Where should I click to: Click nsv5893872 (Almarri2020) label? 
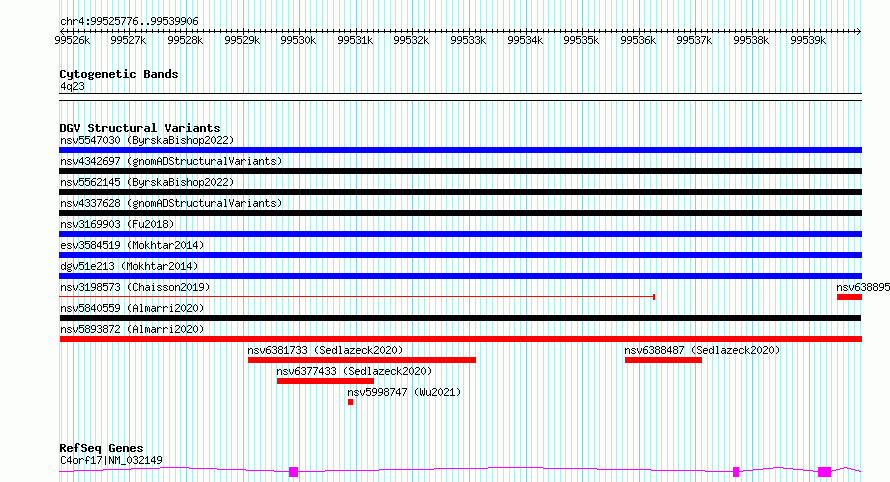[132, 329]
